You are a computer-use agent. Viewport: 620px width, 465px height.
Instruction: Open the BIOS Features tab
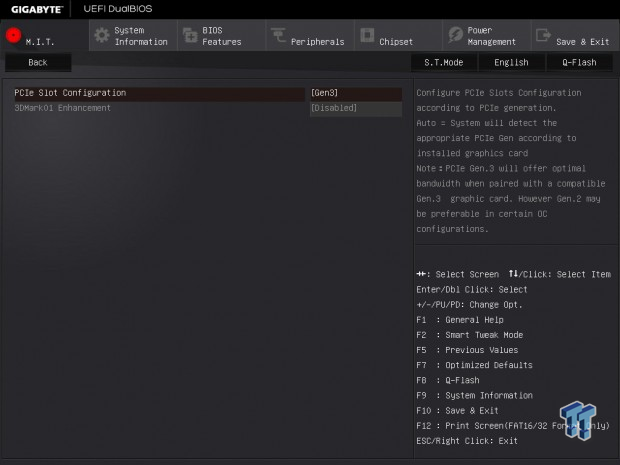tap(221, 35)
